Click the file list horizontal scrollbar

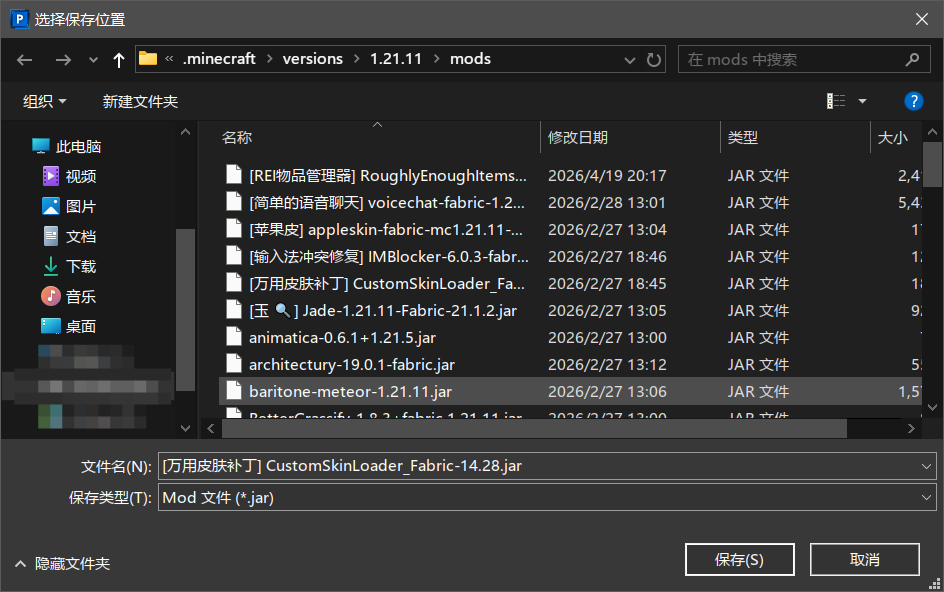[534, 428]
